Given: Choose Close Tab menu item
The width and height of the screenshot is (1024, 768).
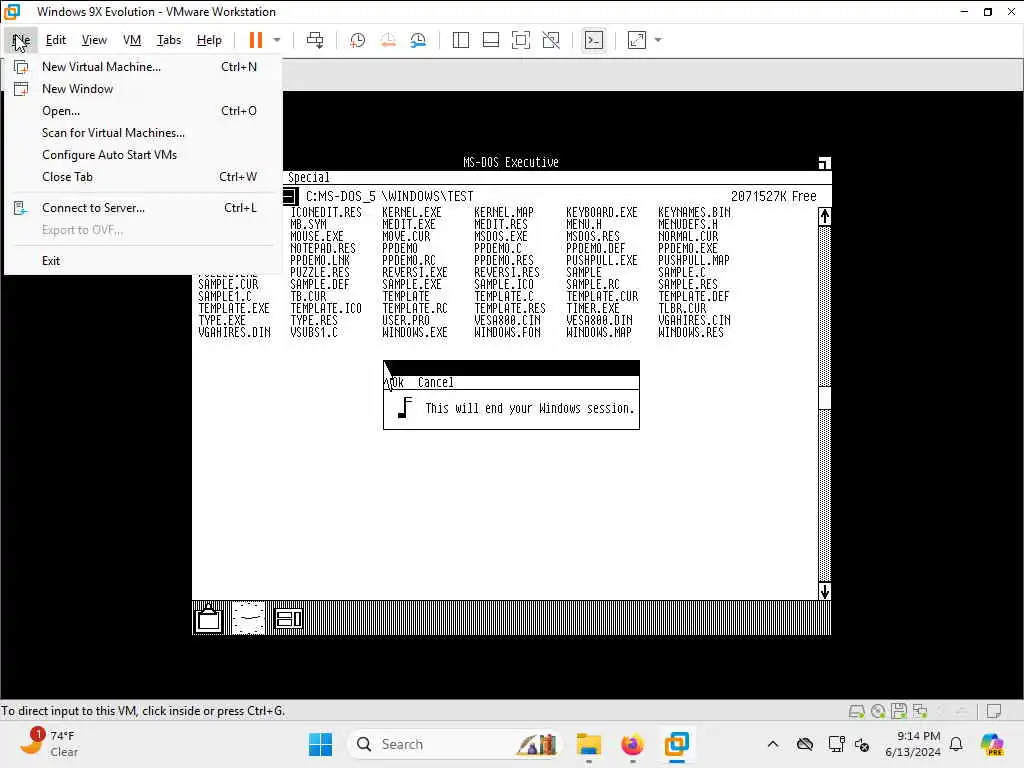Looking at the screenshot, I should (144, 177).
